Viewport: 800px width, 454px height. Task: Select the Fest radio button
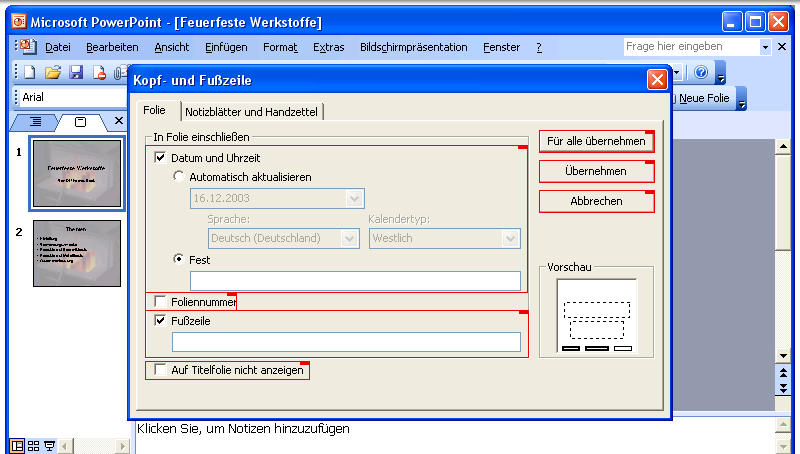pyautogui.click(x=179, y=259)
